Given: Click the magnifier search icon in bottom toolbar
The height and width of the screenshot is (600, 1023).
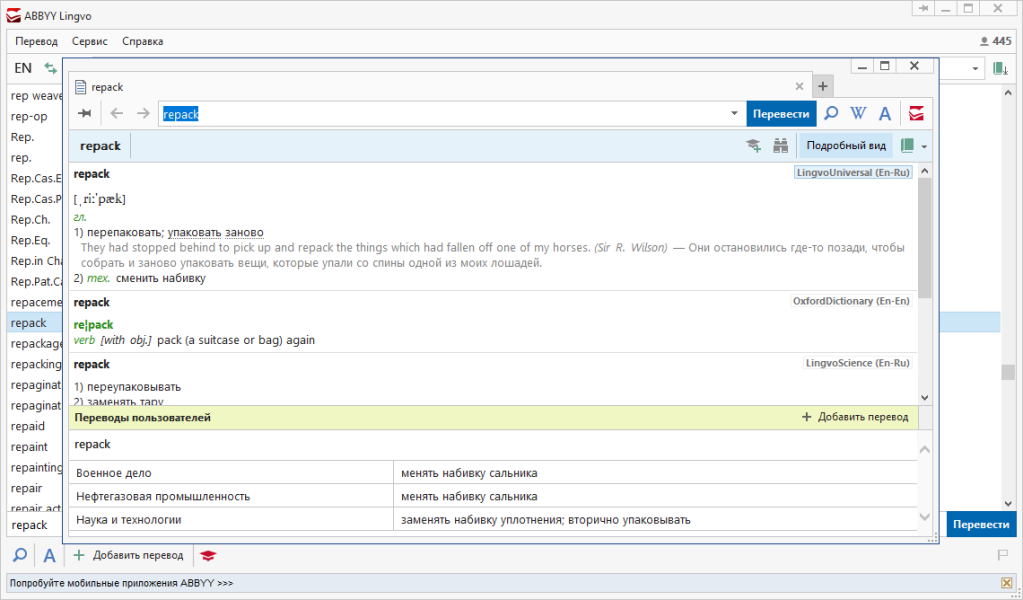Looking at the screenshot, I should click(20, 556).
